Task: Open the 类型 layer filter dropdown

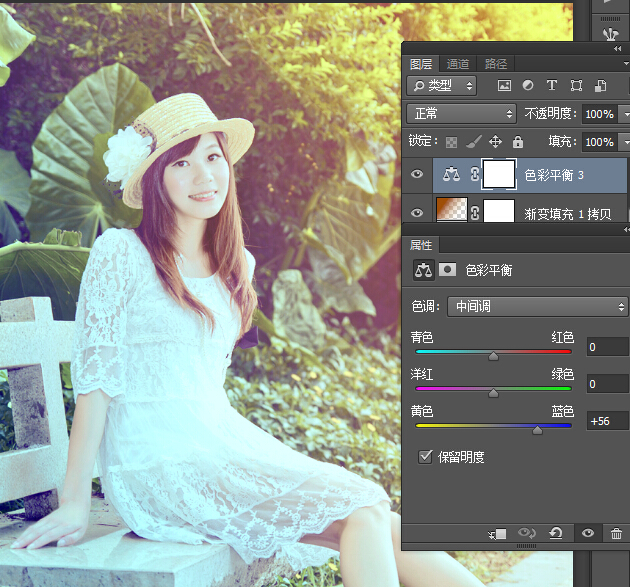Action: (441, 86)
